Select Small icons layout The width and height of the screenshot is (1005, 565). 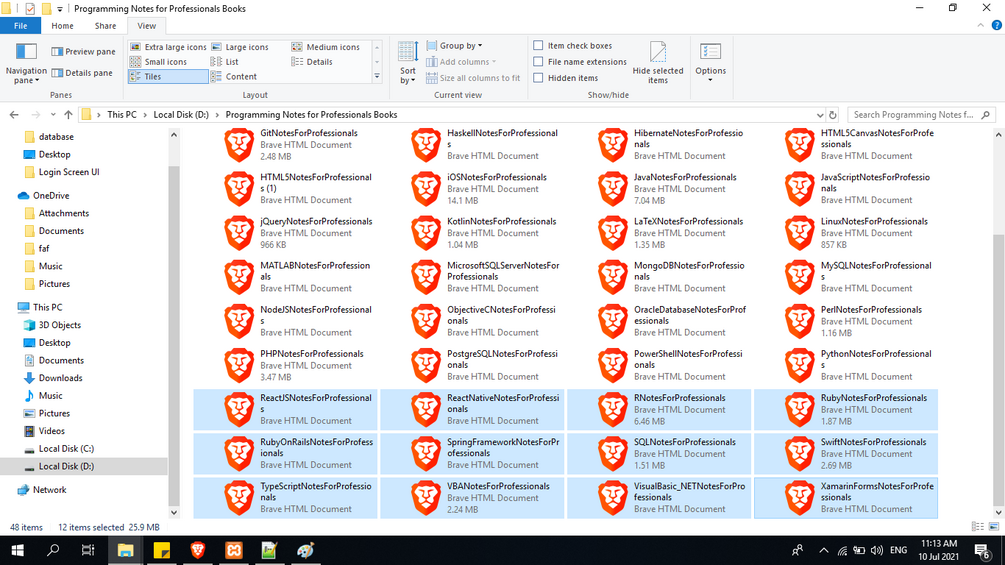coord(158,61)
